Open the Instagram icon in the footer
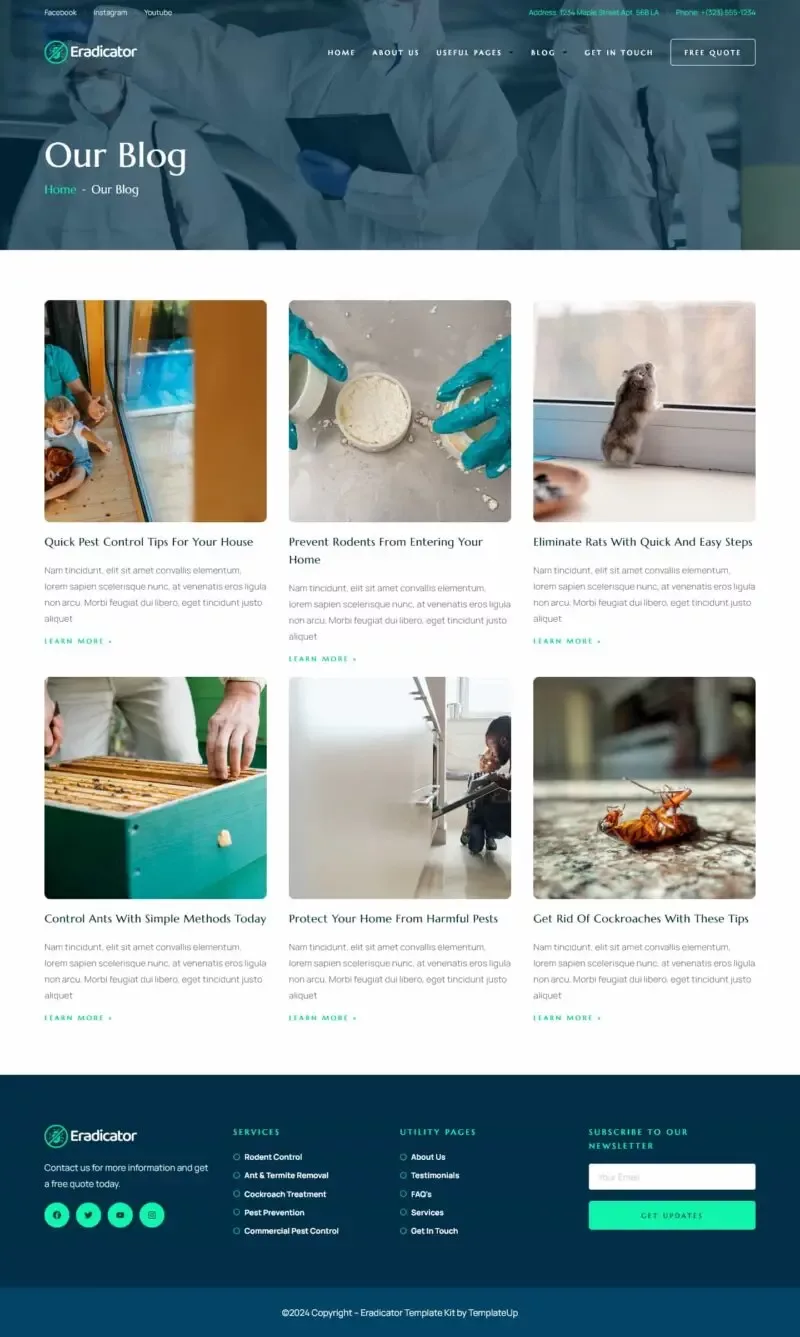Image resolution: width=800 pixels, height=1337 pixels. [x=152, y=1215]
